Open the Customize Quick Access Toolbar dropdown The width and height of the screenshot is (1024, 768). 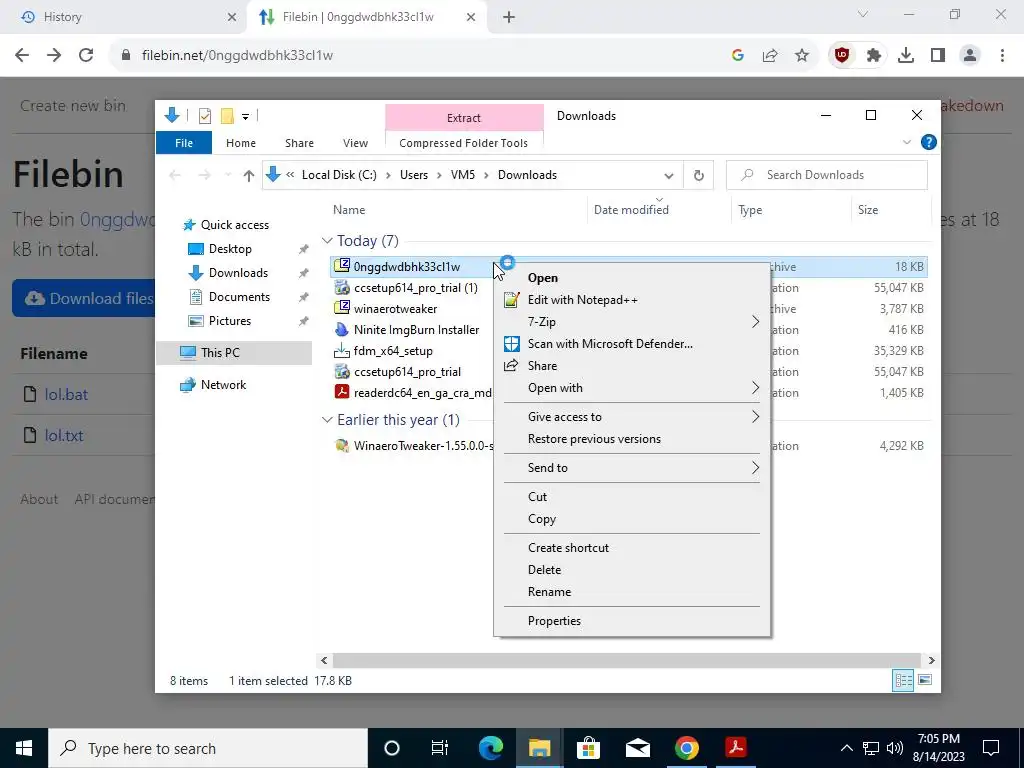246,117
